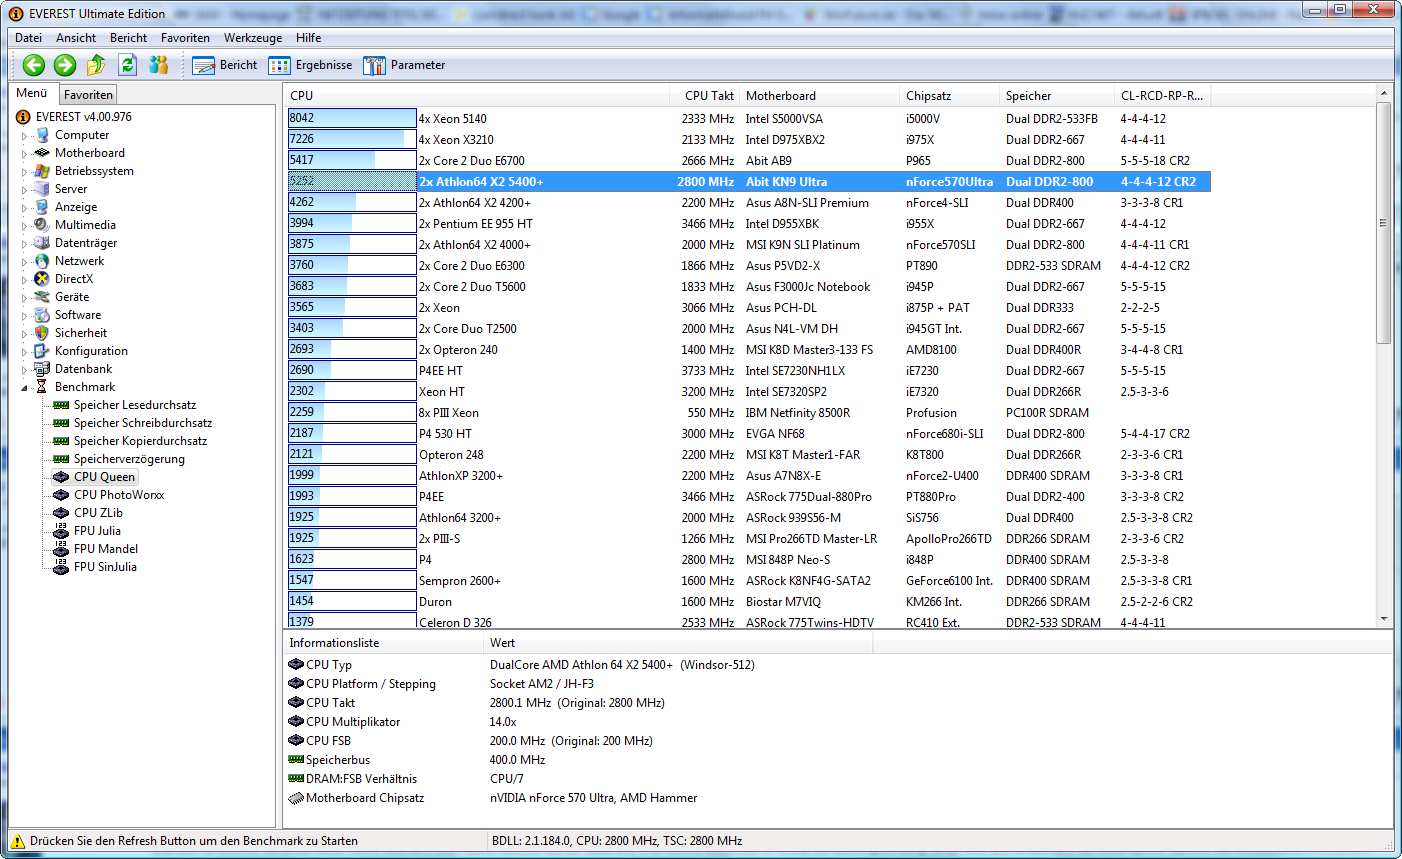Image resolution: width=1402 pixels, height=859 pixels.
Task: Expand the Multimedia tree node
Action: tap(25, 225)
